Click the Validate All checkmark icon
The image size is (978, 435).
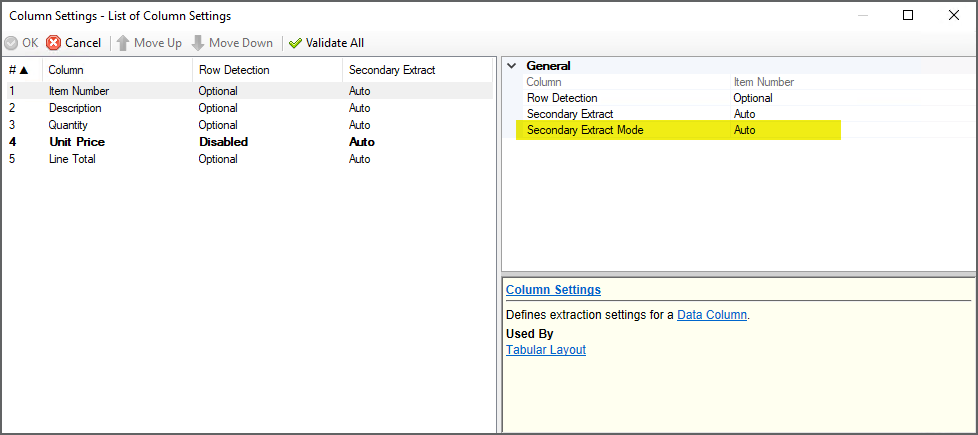click(x=295, y=43)
